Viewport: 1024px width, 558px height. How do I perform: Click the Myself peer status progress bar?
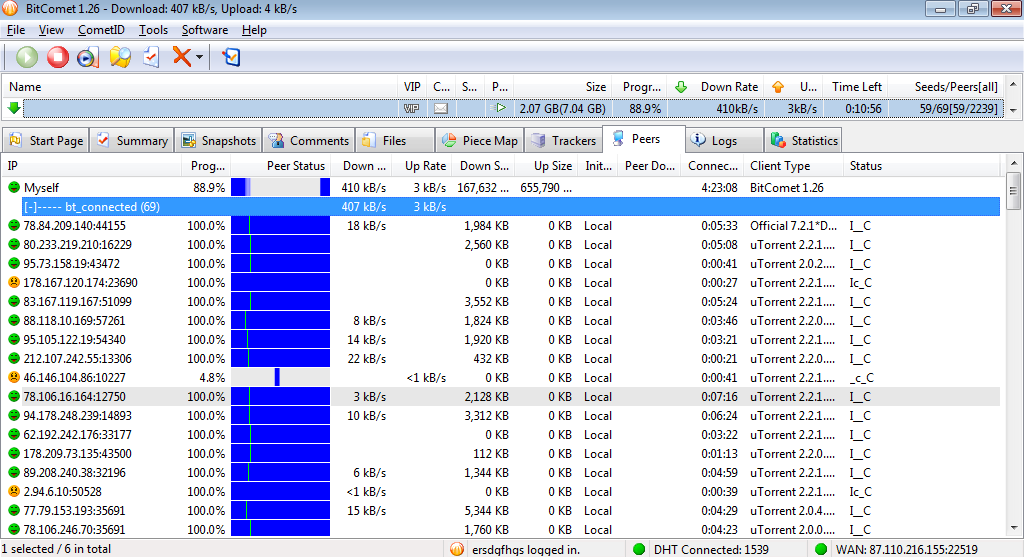280,187
